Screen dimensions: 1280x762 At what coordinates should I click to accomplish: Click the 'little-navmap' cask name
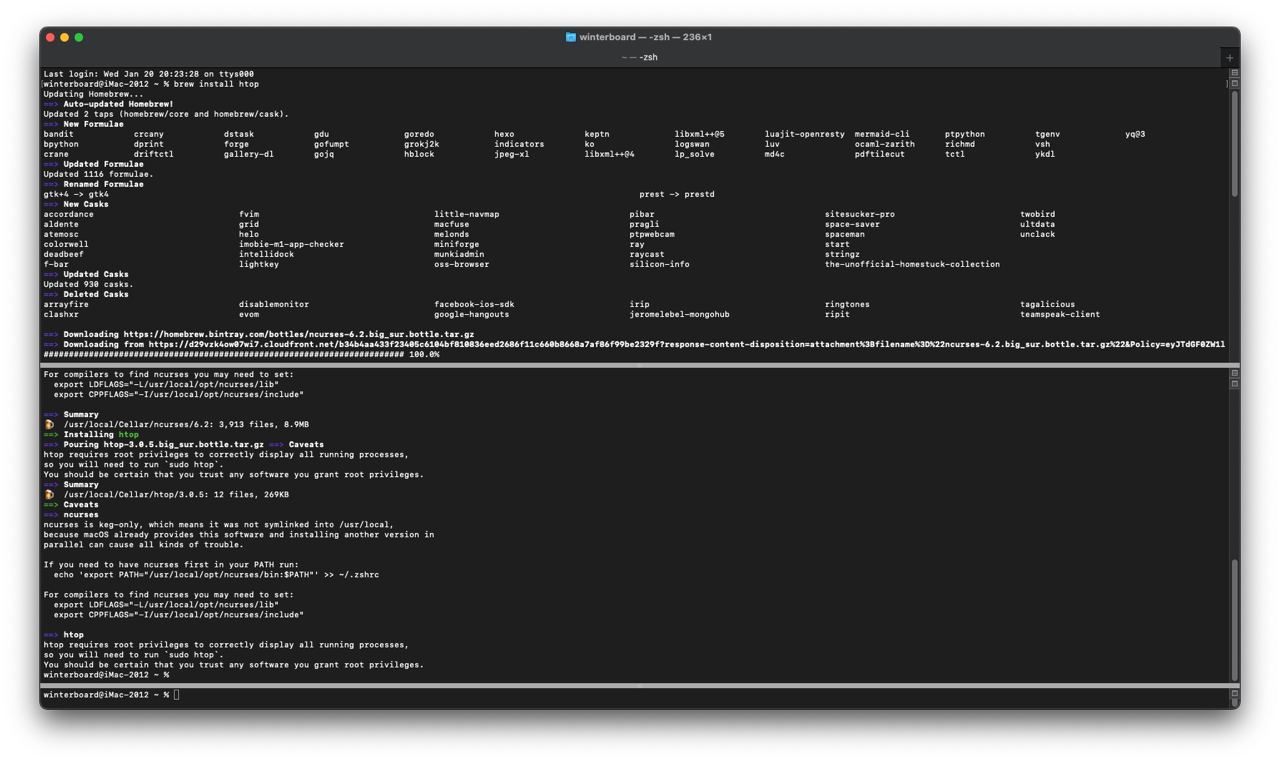click(467, 214)
